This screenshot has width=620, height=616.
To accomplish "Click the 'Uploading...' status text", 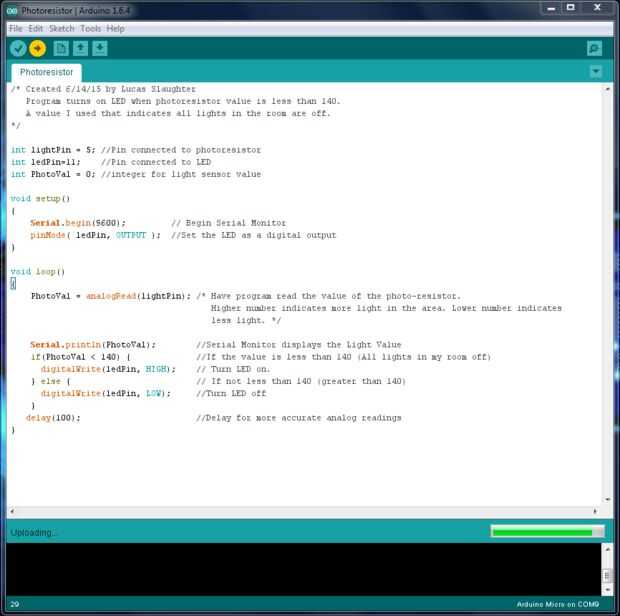I will [x=33, y=533].
